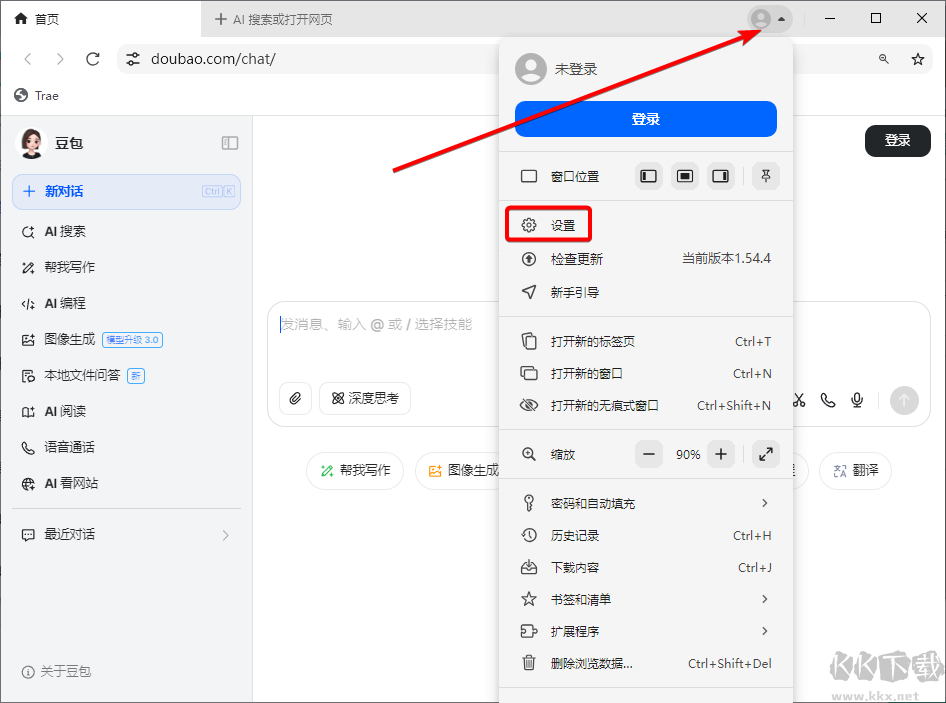946x703 pixels.
Task: Reload the page with the refresh icon
Action: click(93, 59)
